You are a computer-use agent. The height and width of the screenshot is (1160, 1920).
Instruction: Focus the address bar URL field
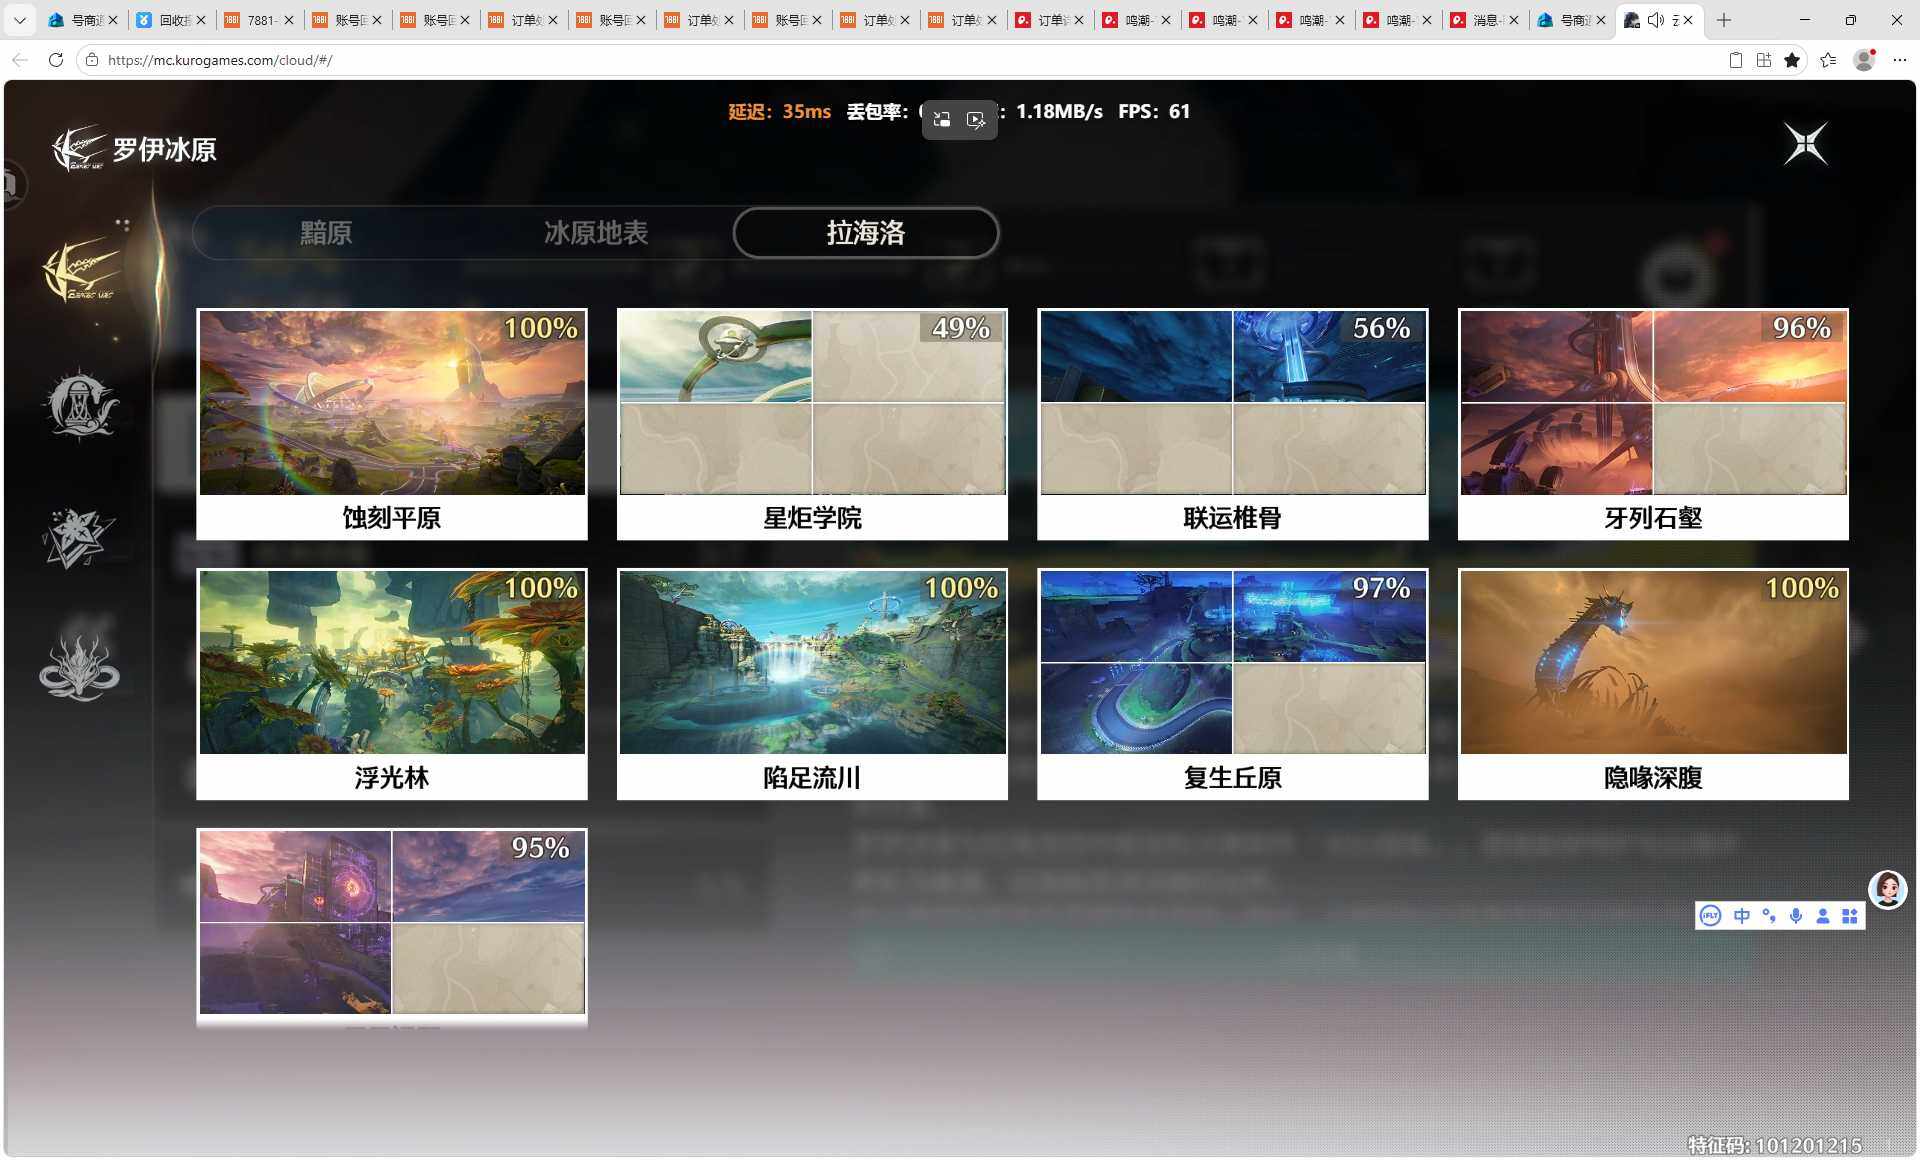900,60
